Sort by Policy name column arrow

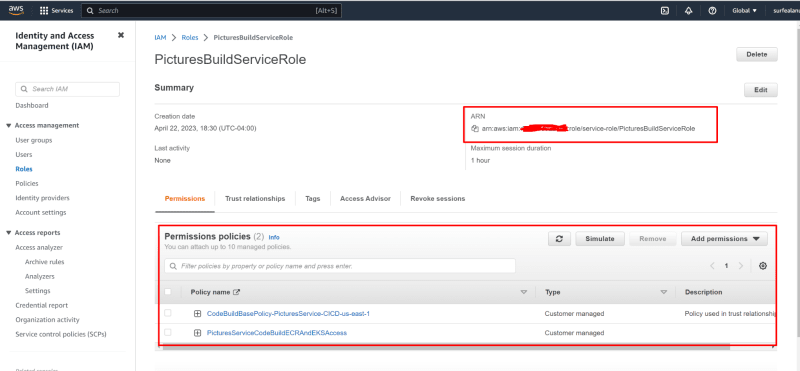(523, 292)
